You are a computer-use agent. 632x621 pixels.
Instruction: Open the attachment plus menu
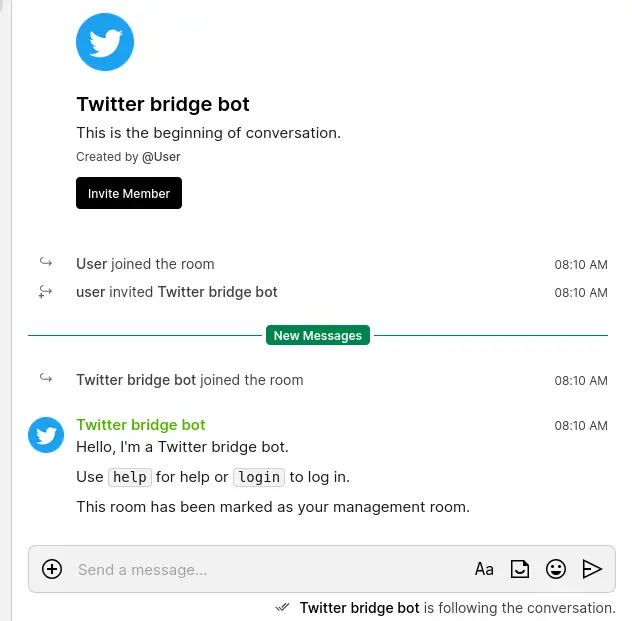coord(52,569)
